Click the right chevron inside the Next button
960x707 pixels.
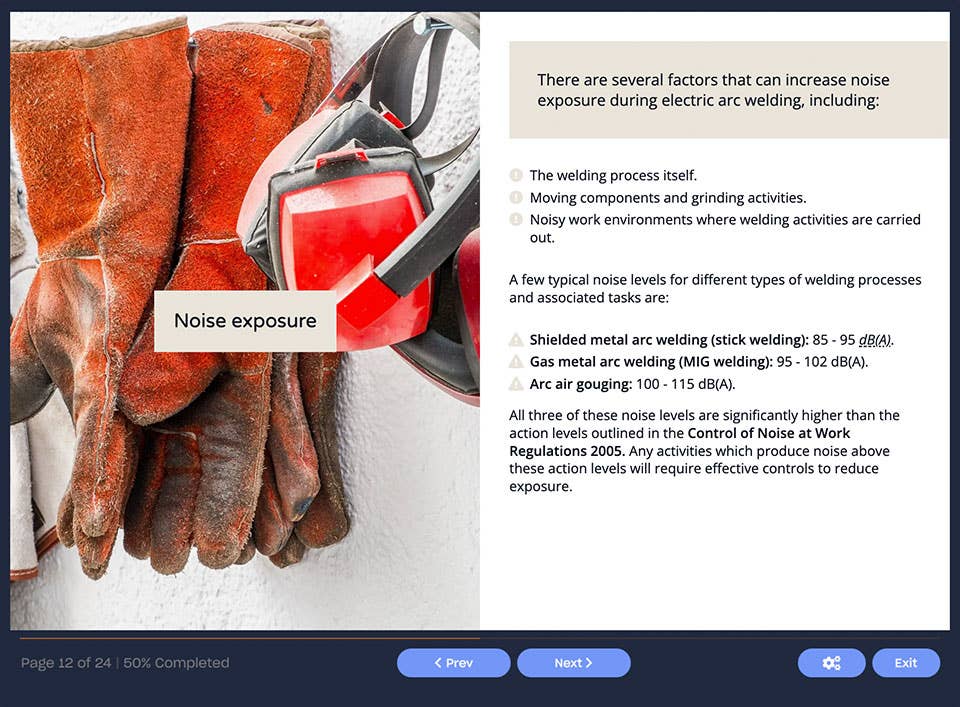[591, 662]
